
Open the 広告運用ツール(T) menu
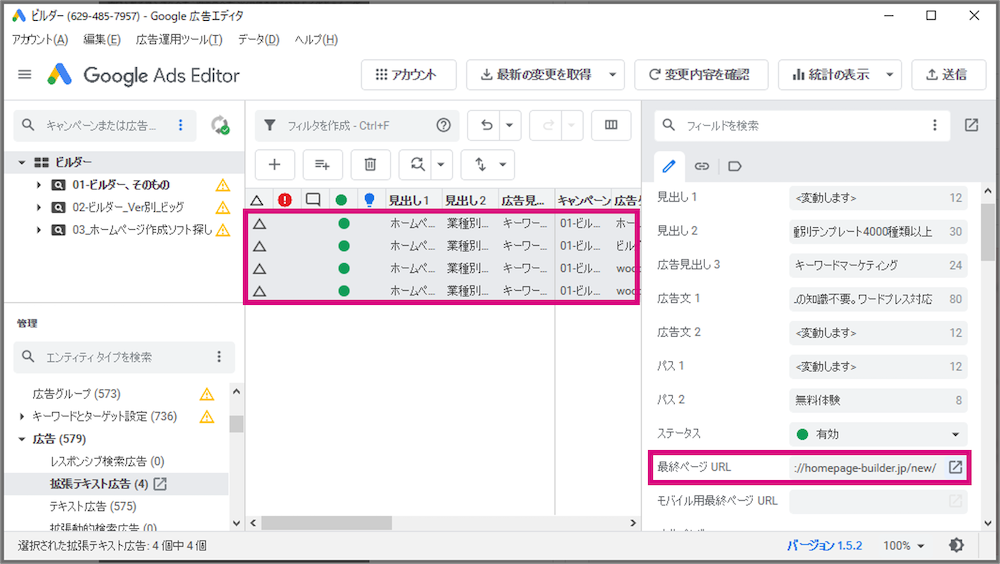click(179, 40)
